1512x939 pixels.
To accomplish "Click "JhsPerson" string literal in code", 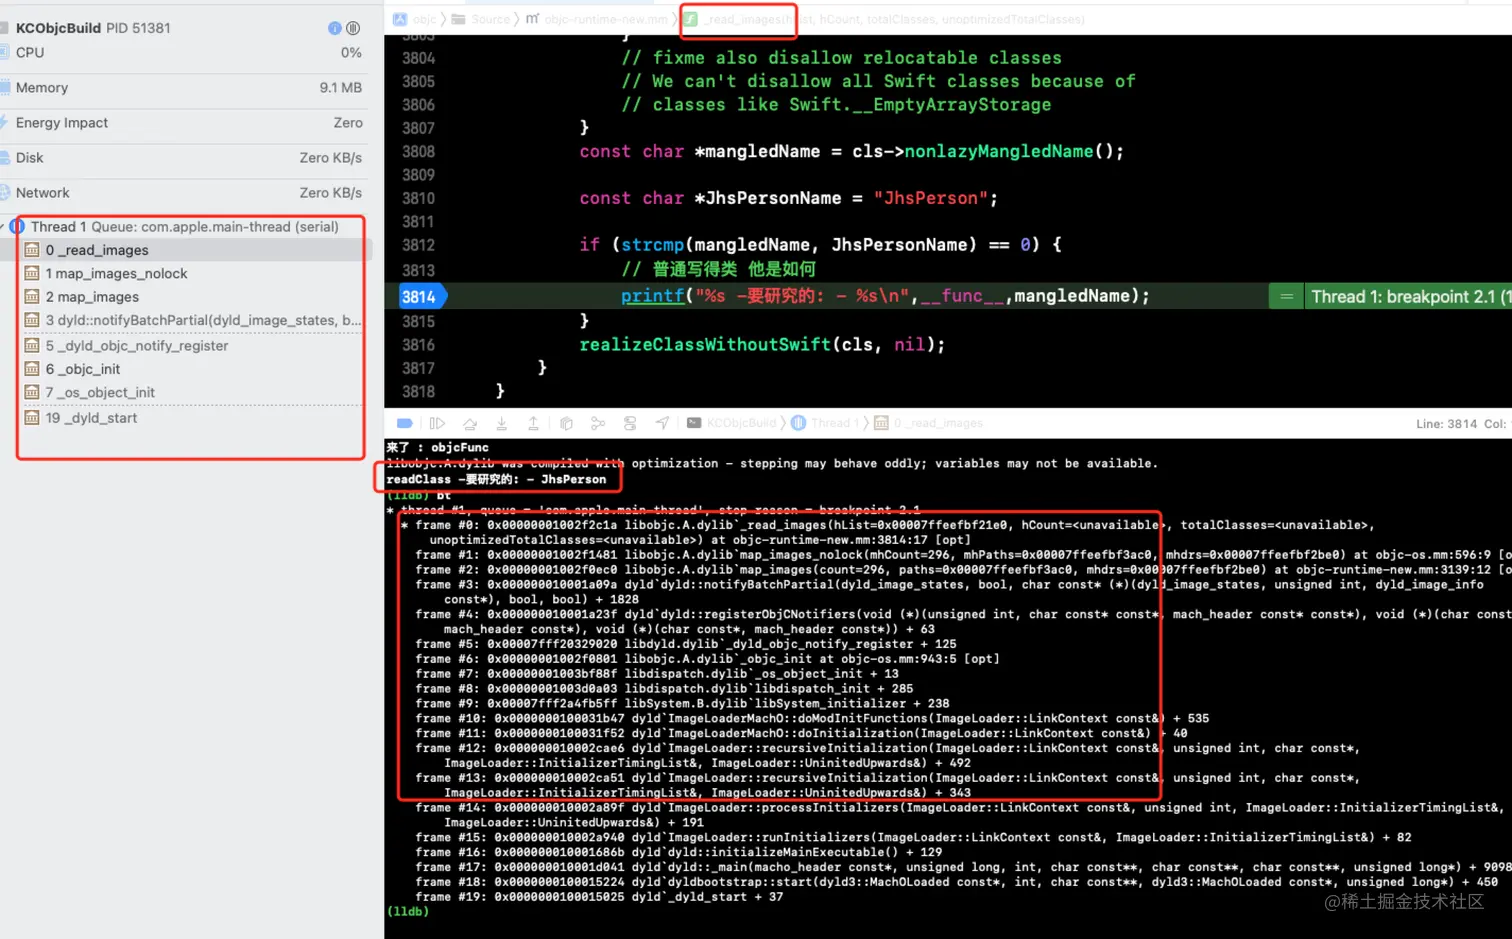I will point(930,198).
